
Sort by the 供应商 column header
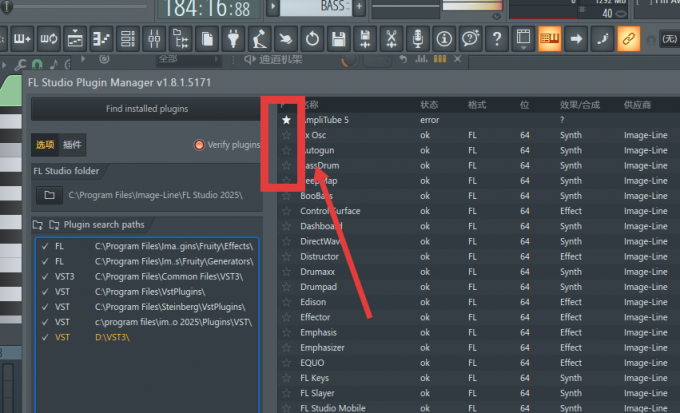[637, 105]
